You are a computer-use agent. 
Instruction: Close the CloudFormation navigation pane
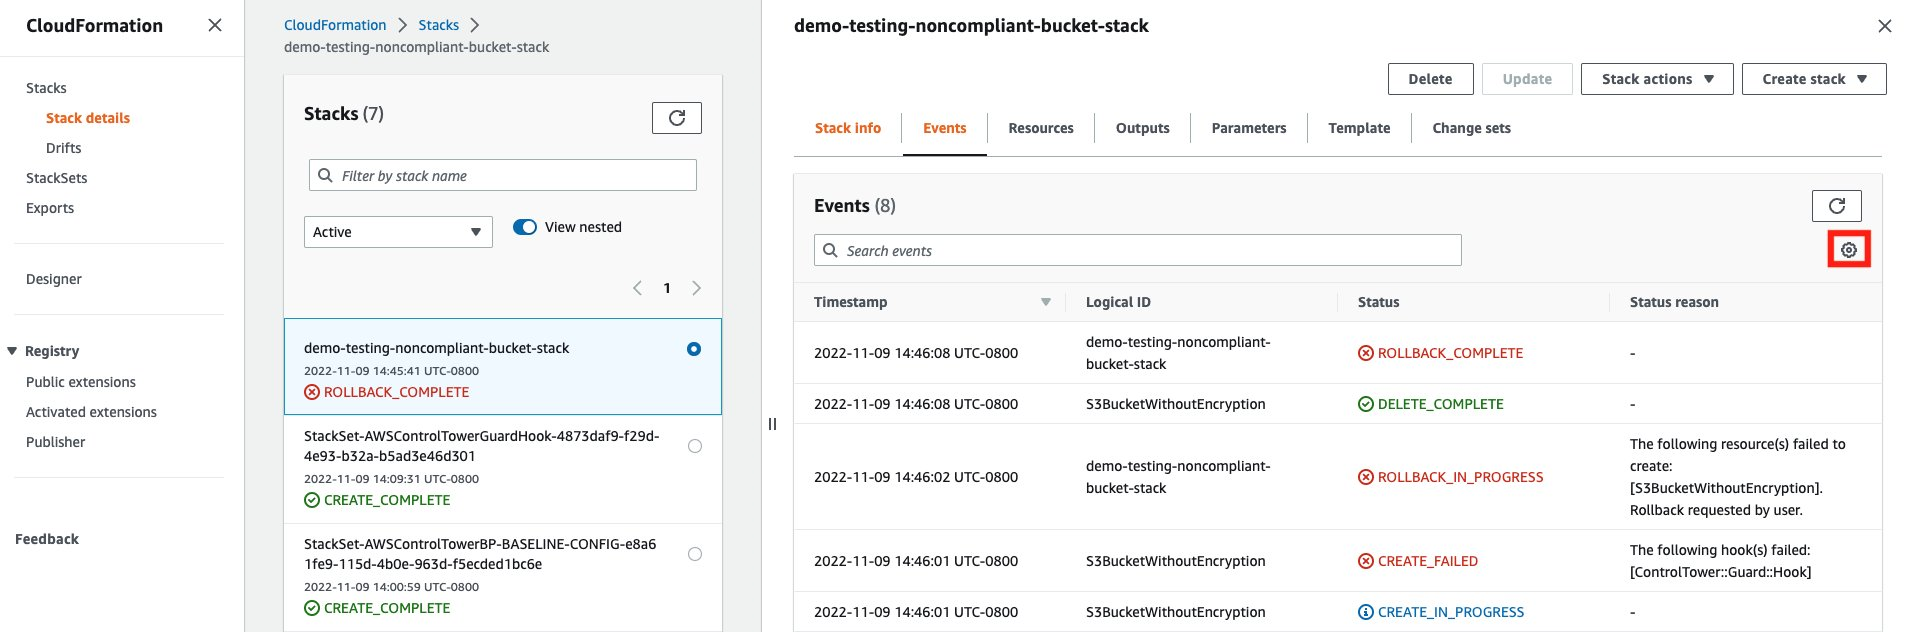[x=215, y=25]
